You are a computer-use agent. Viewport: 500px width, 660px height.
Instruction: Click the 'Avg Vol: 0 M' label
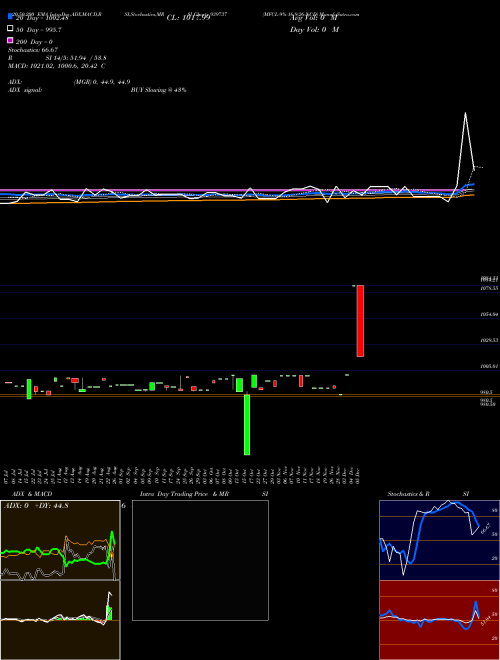(314, 18)
